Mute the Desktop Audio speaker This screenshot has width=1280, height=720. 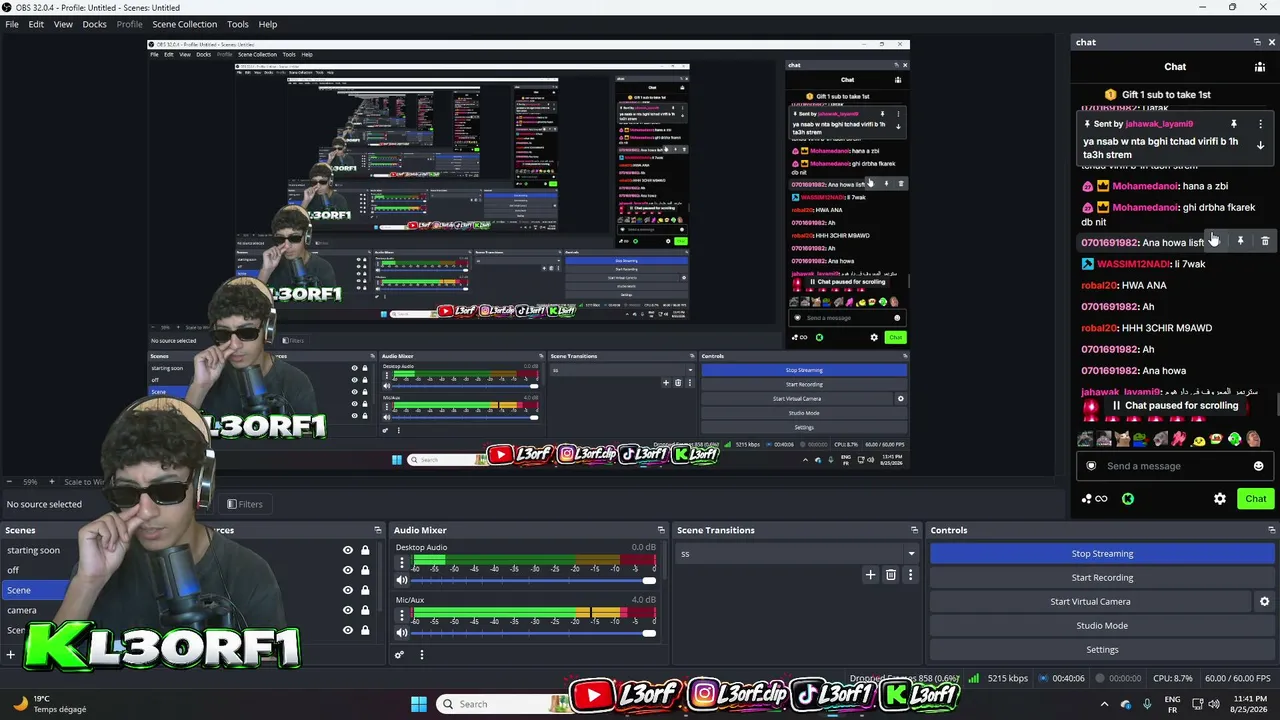click(x=402, y=580)
